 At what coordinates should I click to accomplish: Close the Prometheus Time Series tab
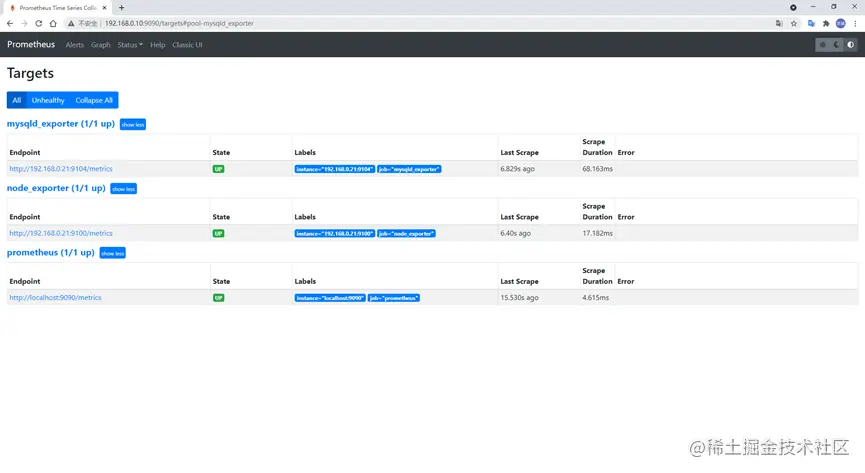[x=104, y=8]
